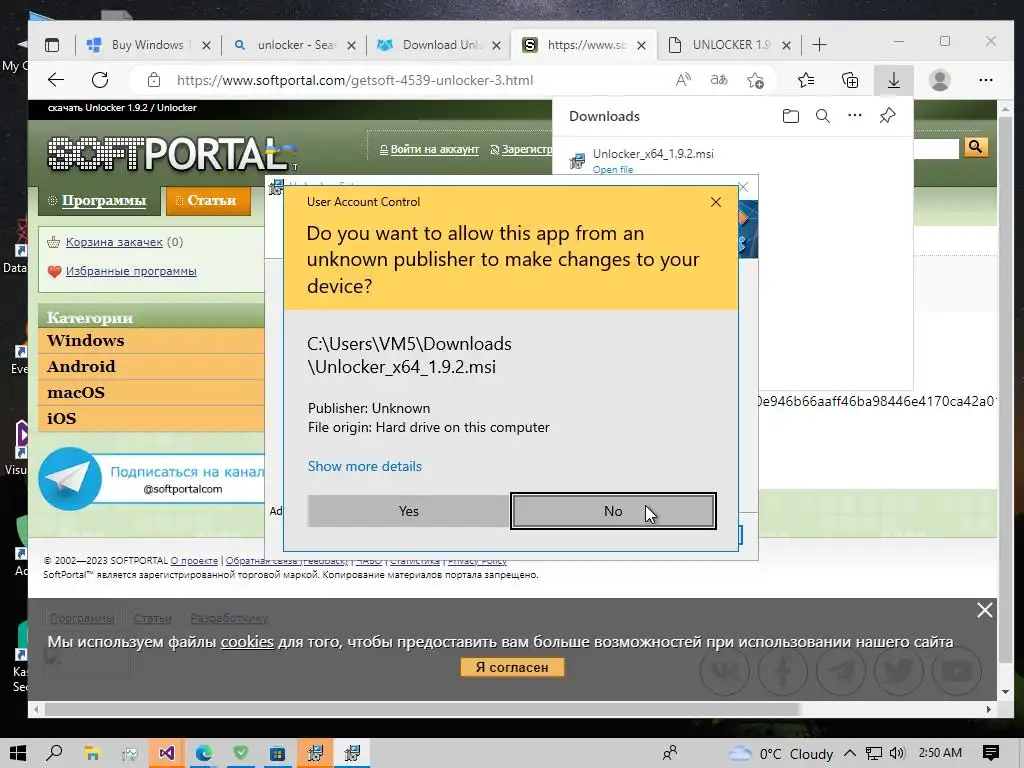This screenshot has width=1024, height=768.
Task: Click the softportal URL address bar
Action: point(355,80)
